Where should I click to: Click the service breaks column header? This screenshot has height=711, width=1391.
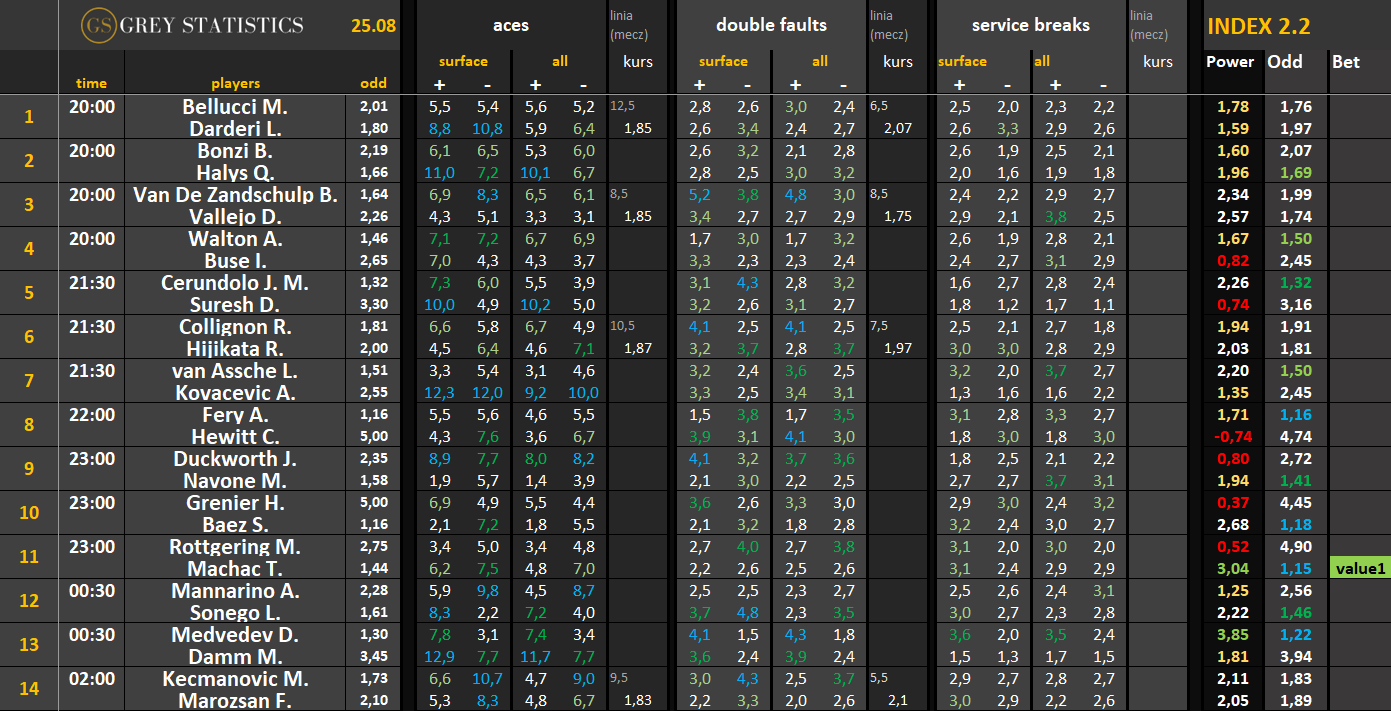pos(1030,25)
